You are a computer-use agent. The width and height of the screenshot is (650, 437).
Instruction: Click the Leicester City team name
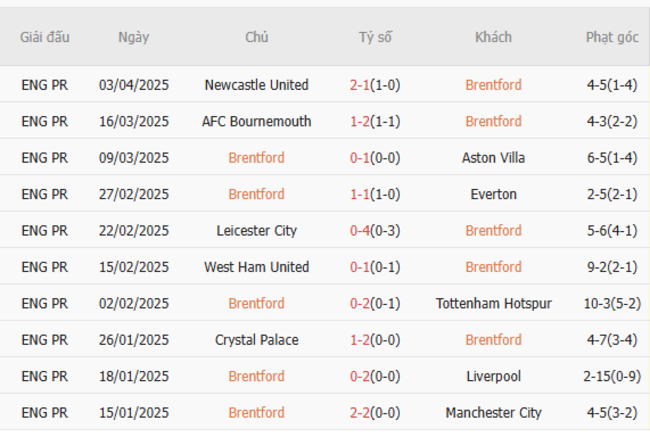[256, 230]
